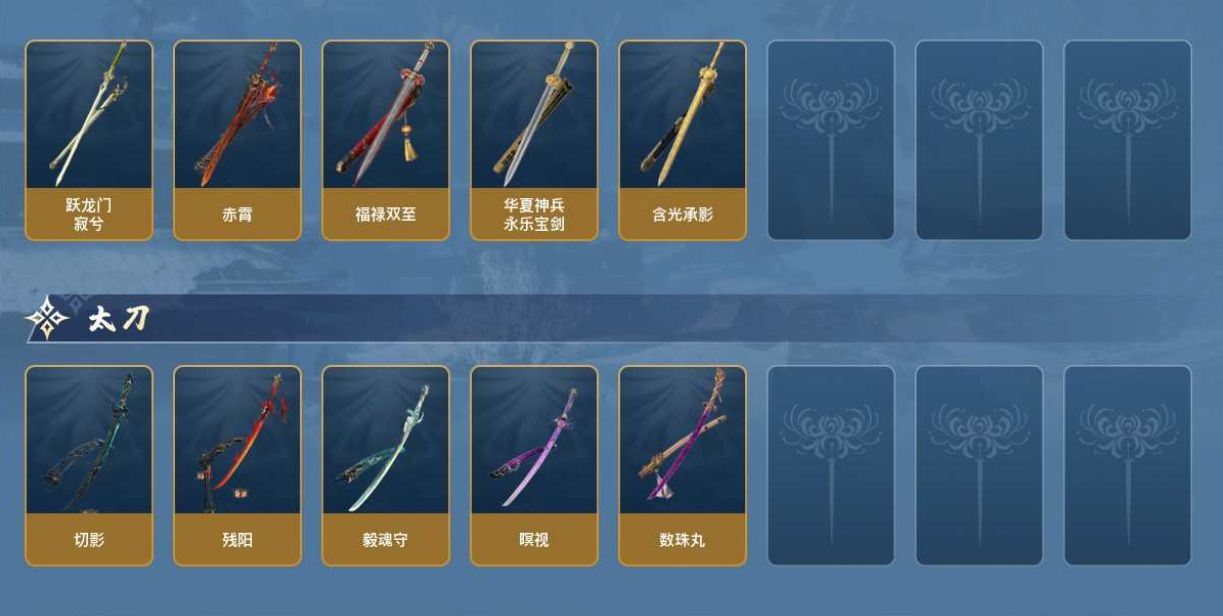
Task: Click the diamond emblem beside 太刀
Action: pyautogui.click(x=47, y=319)
